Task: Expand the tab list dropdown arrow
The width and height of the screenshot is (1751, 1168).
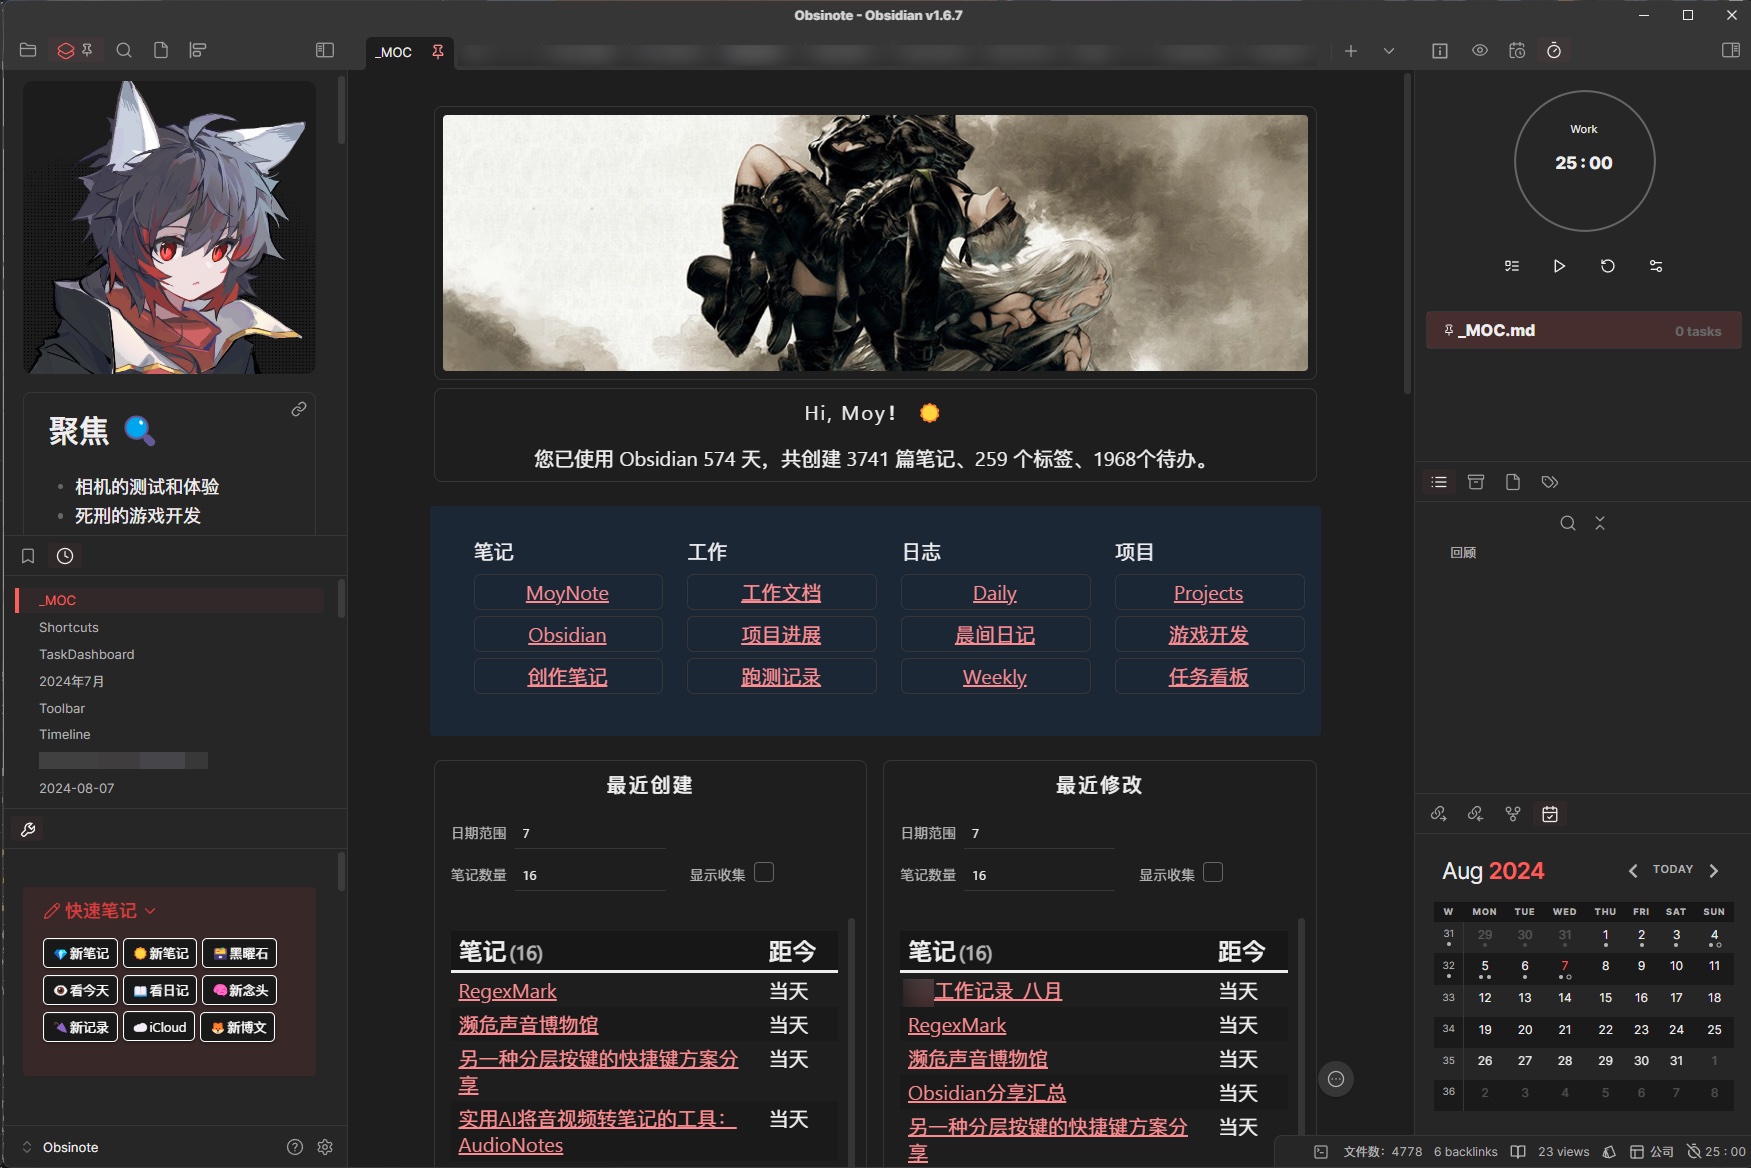Action: coord(1389,51)
